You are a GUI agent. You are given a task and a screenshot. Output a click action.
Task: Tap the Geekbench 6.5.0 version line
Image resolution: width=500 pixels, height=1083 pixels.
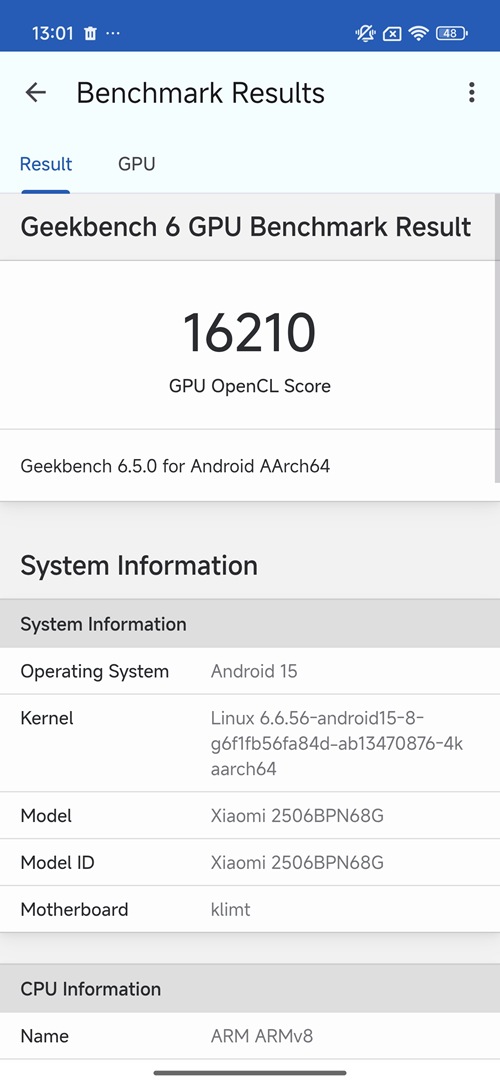pyautogui.click(x=175, y=466)
